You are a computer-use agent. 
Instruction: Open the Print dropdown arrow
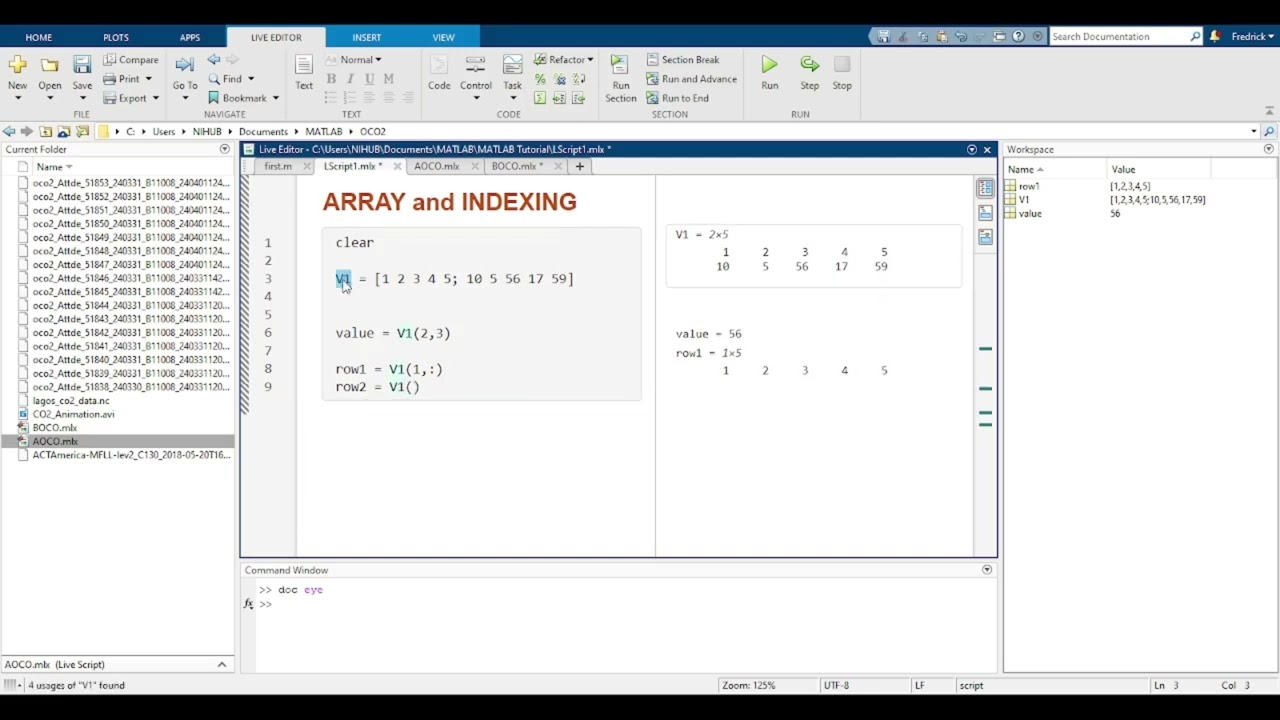pos(148,79)
